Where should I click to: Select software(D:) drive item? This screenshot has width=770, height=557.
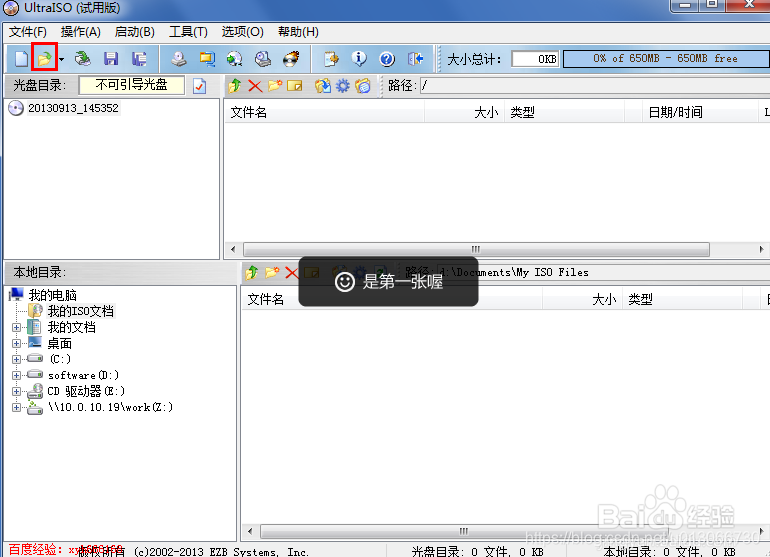(x=83, y=375)
